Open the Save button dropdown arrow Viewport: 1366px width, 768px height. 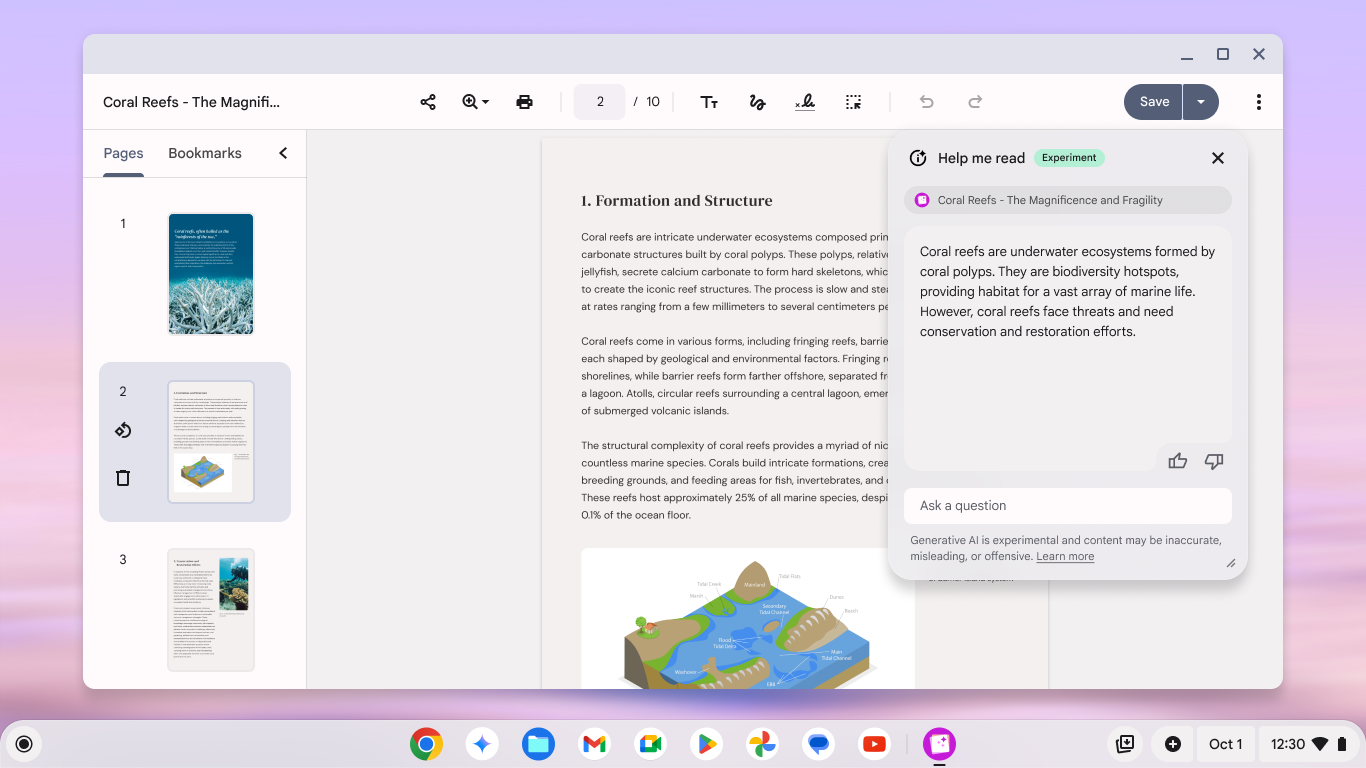point(1200,101)
